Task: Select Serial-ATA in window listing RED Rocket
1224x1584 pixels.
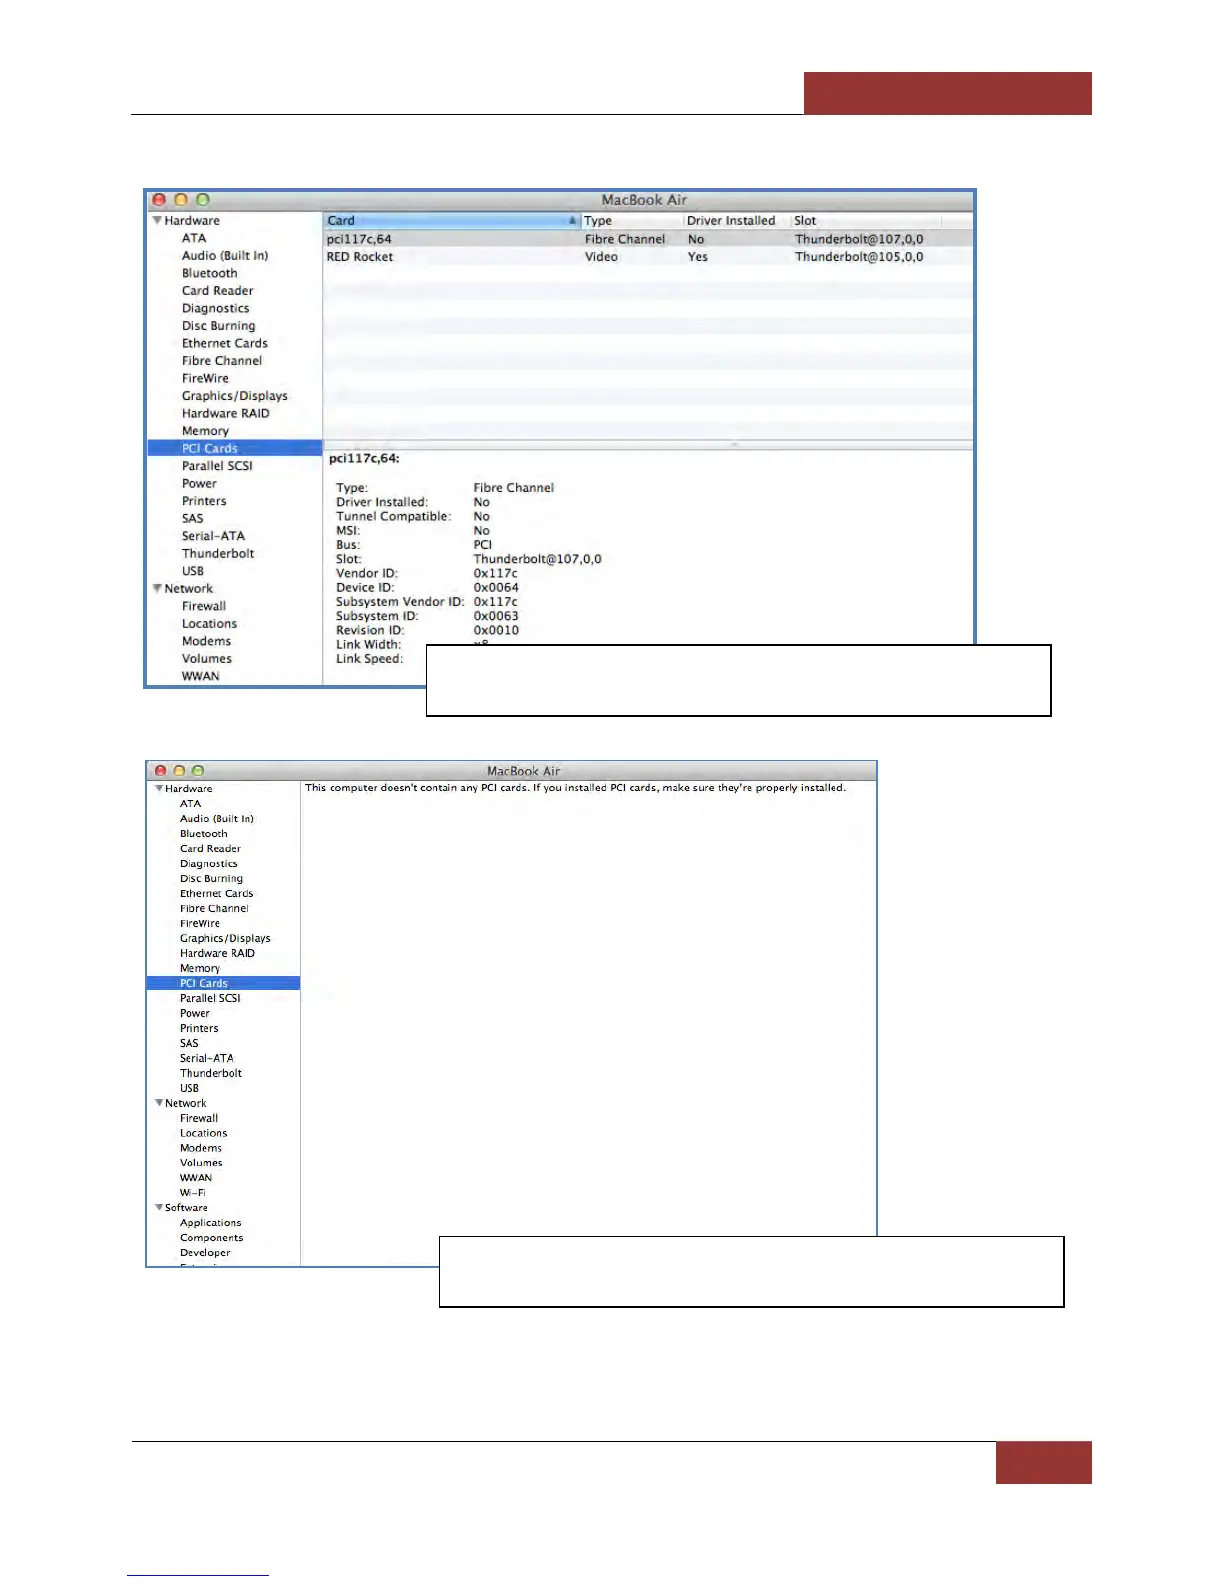Action: (x=213, y=536)
